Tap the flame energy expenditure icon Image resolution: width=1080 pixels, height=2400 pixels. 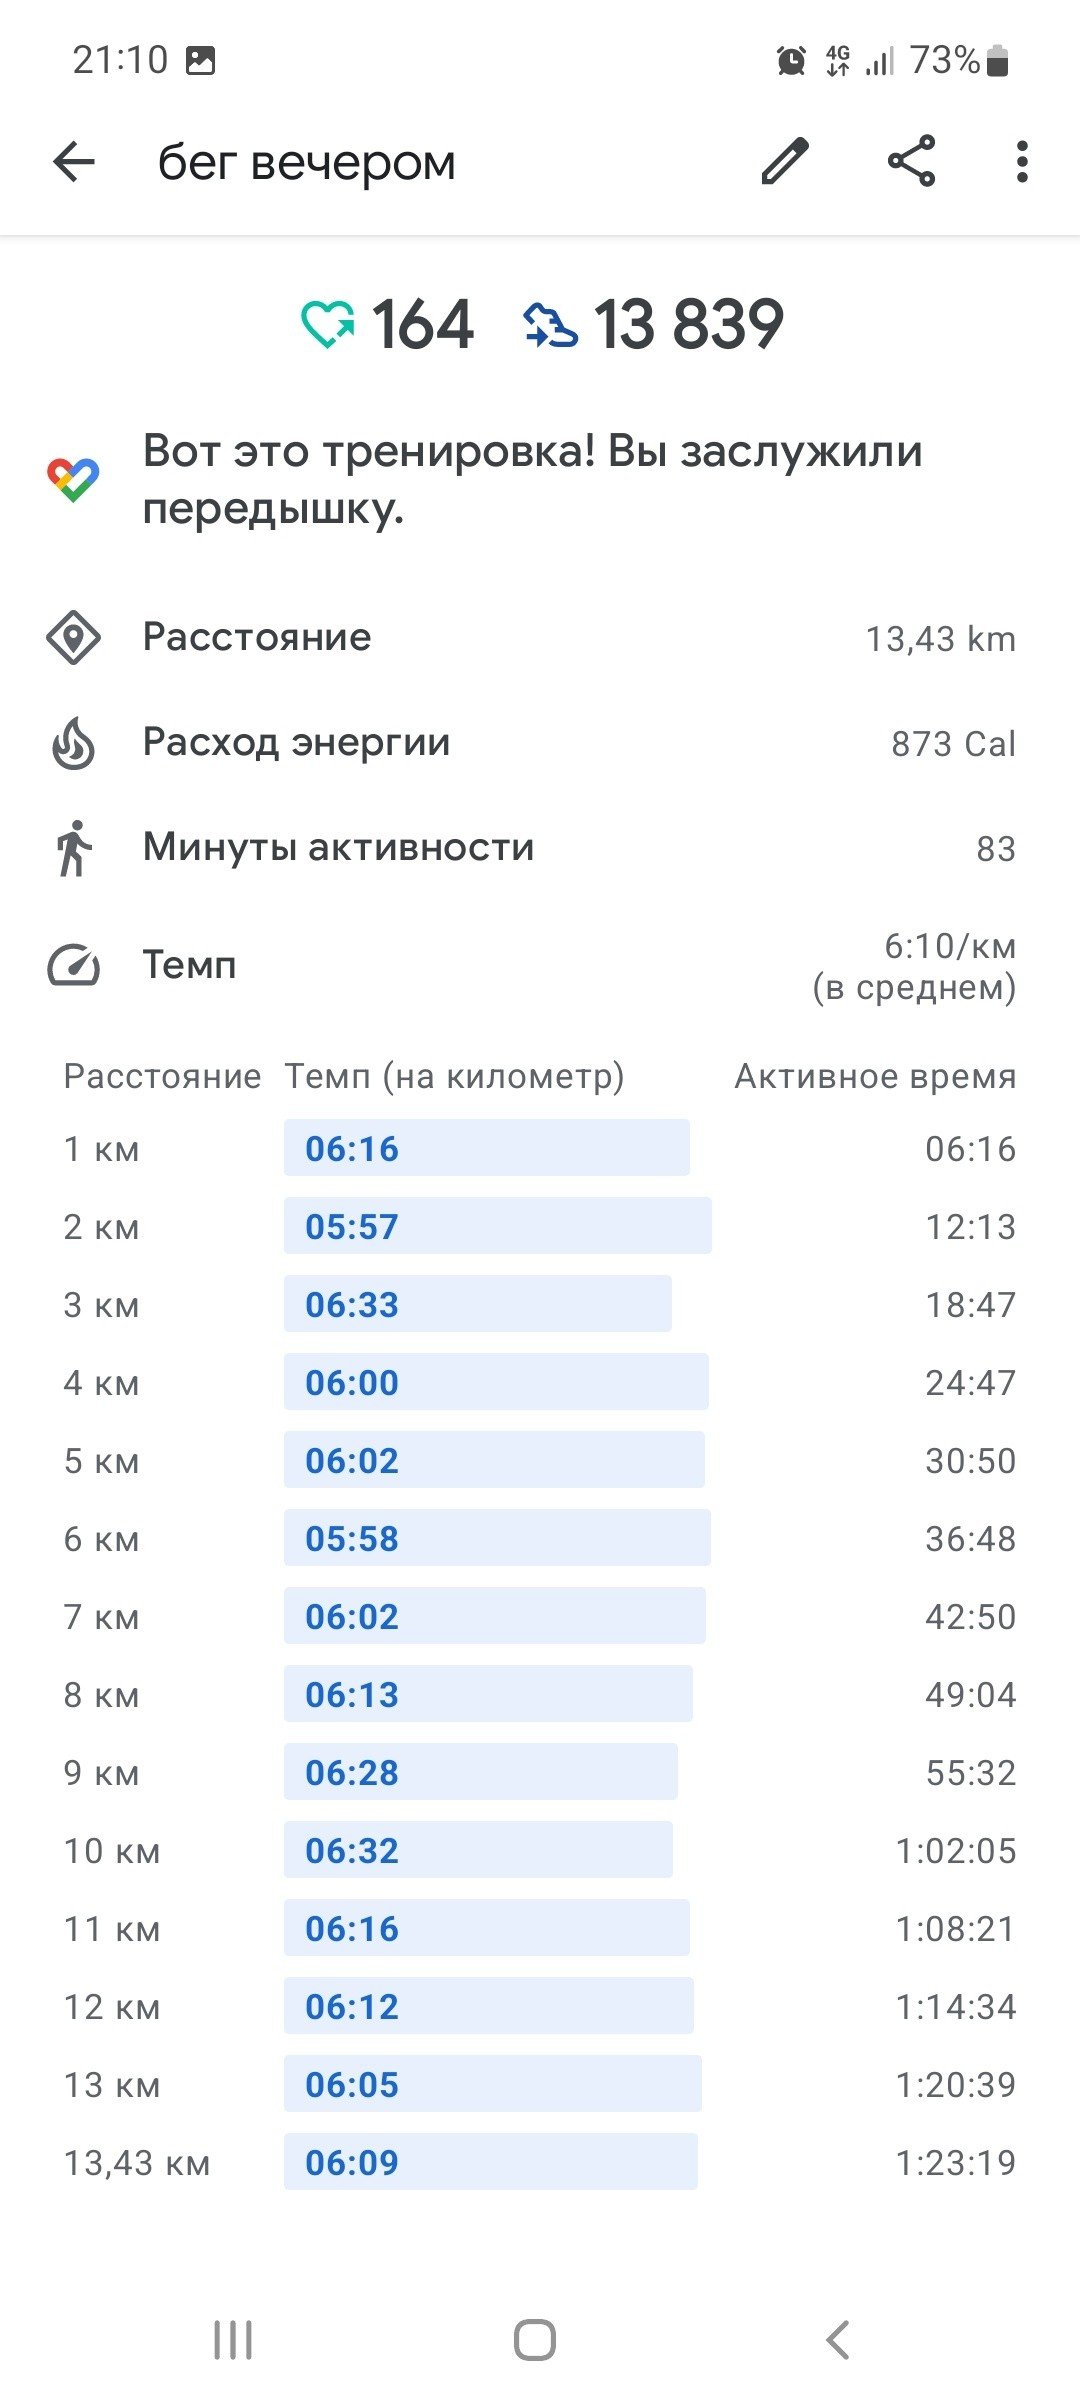tap(73, 743)
